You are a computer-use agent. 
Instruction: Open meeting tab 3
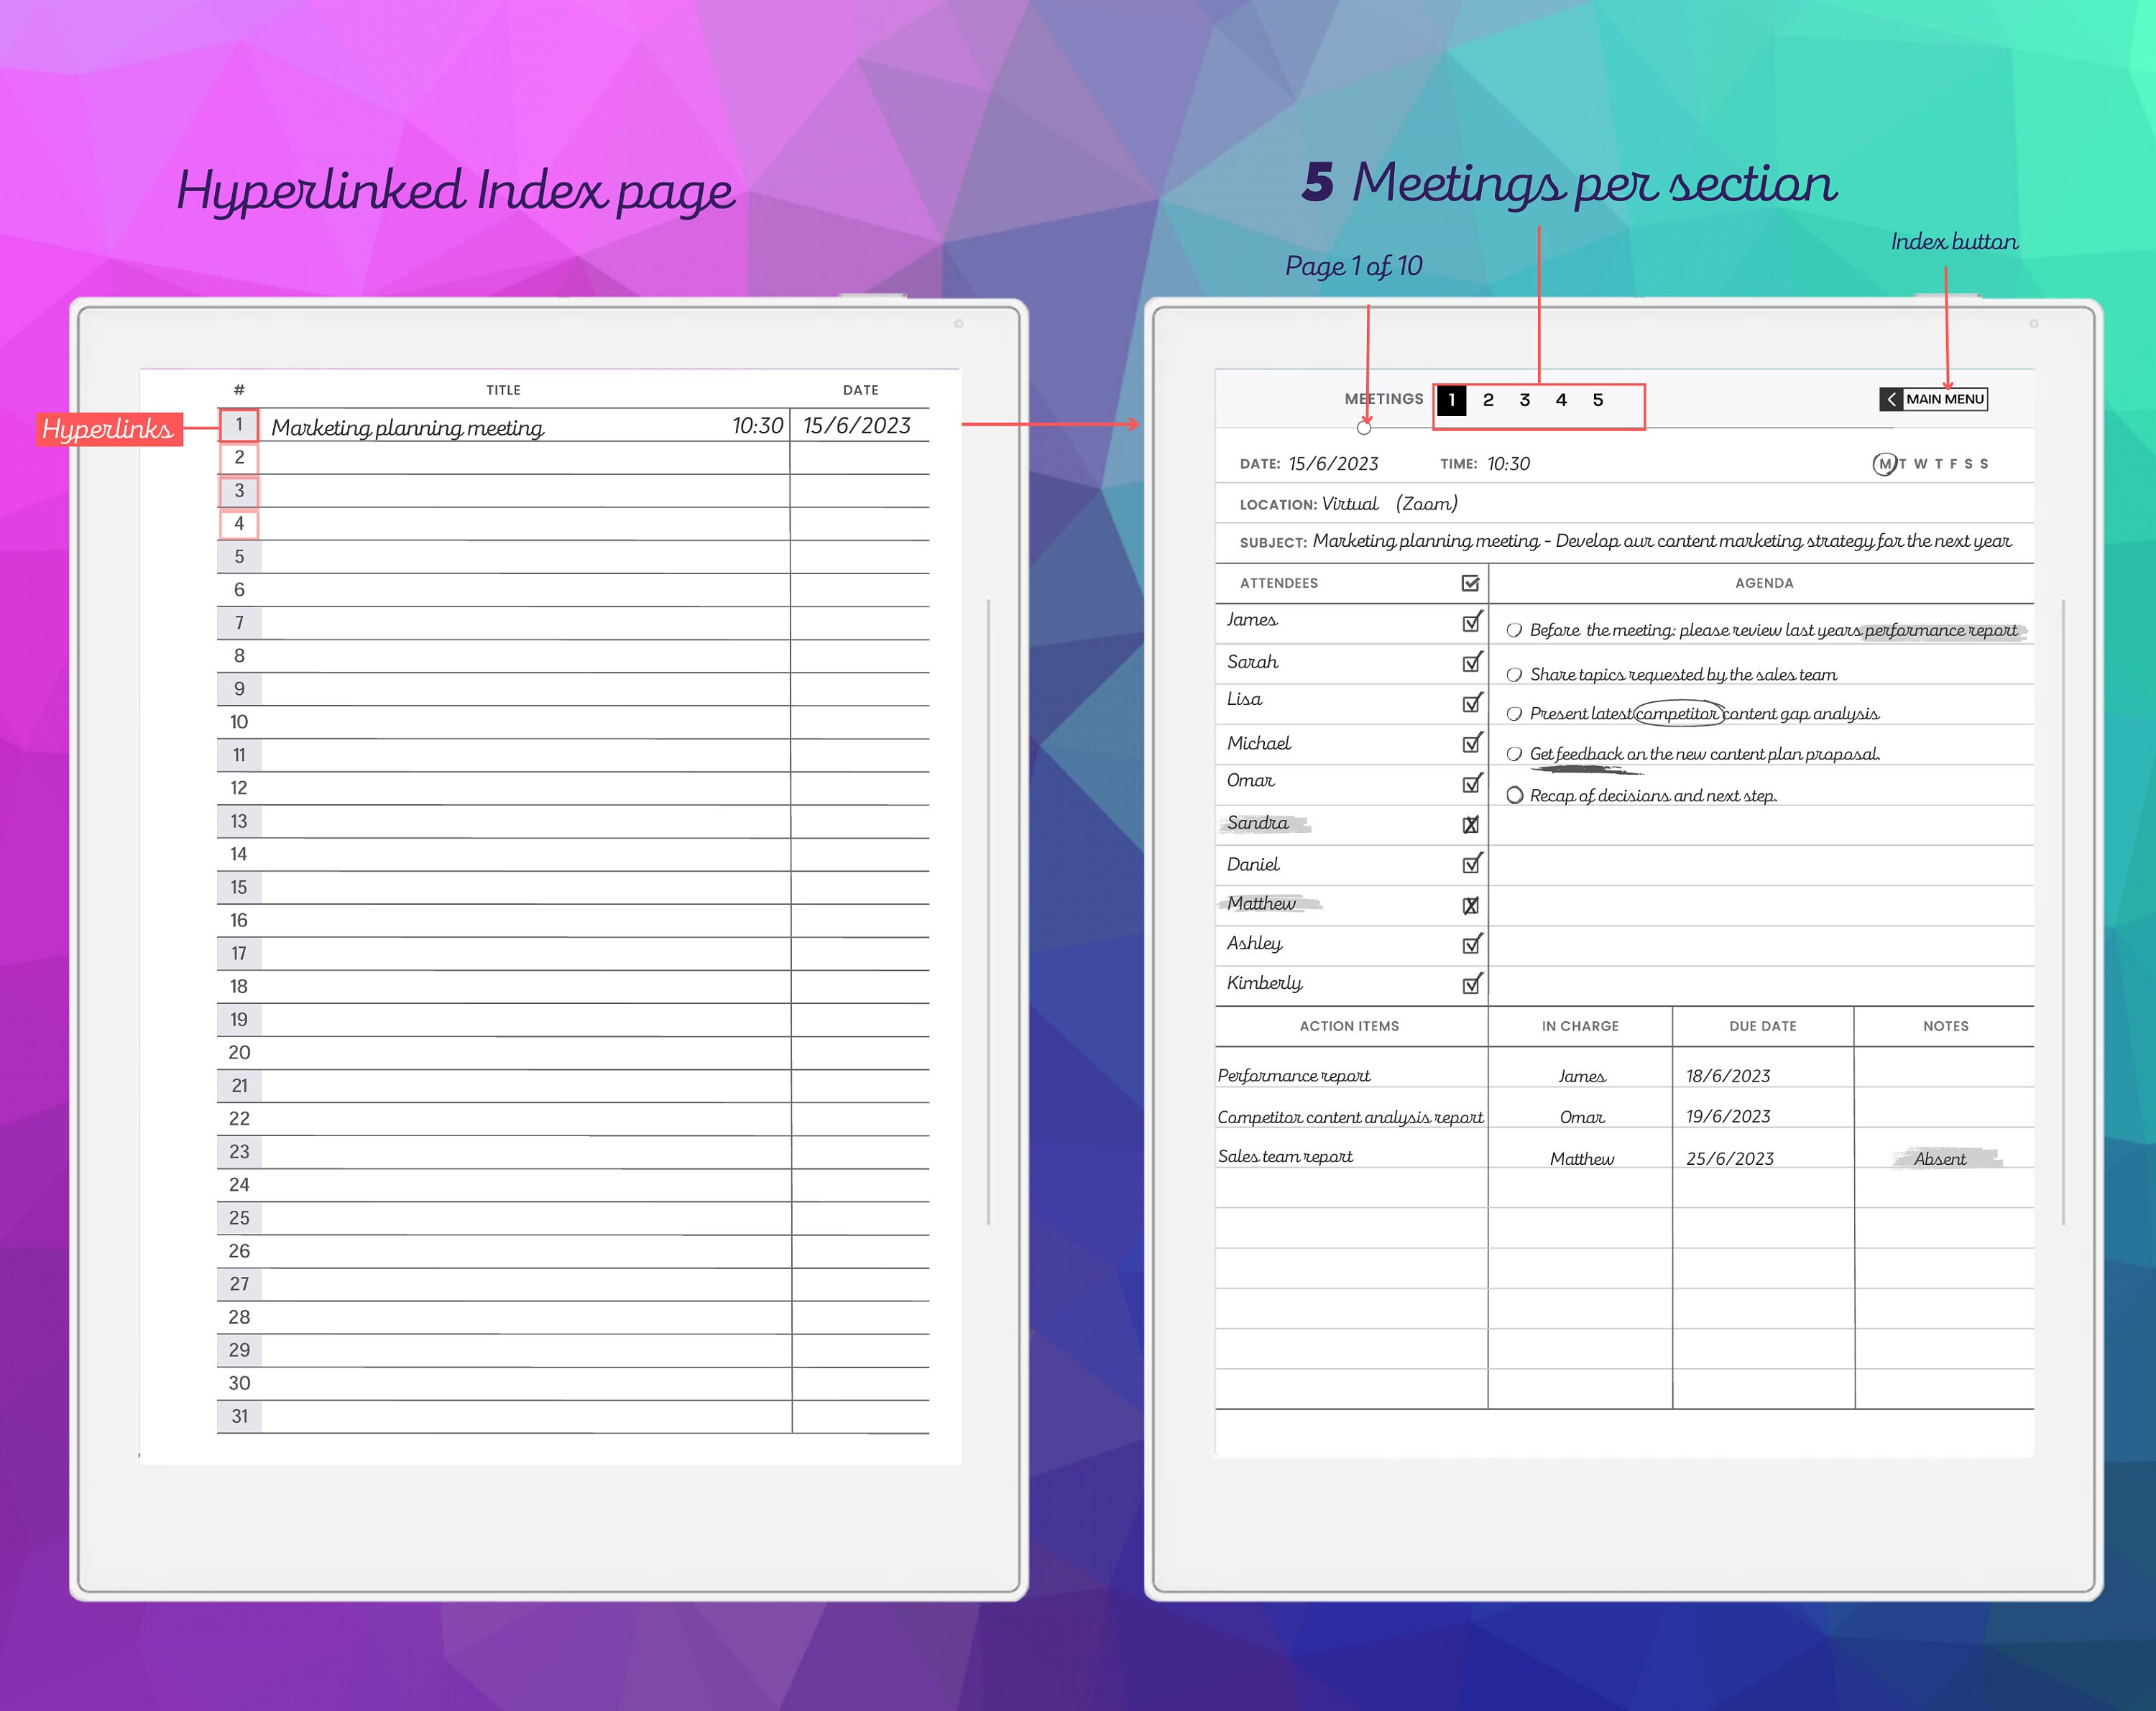point(1525,400)
